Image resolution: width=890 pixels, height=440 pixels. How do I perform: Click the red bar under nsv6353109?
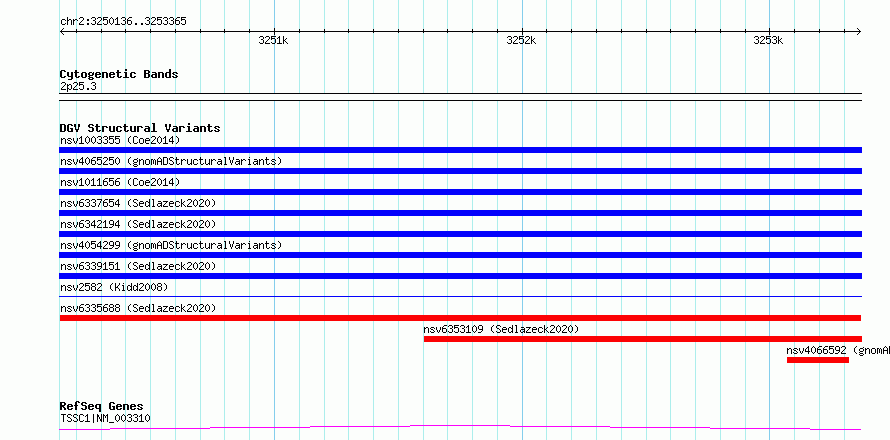[643, 339]
